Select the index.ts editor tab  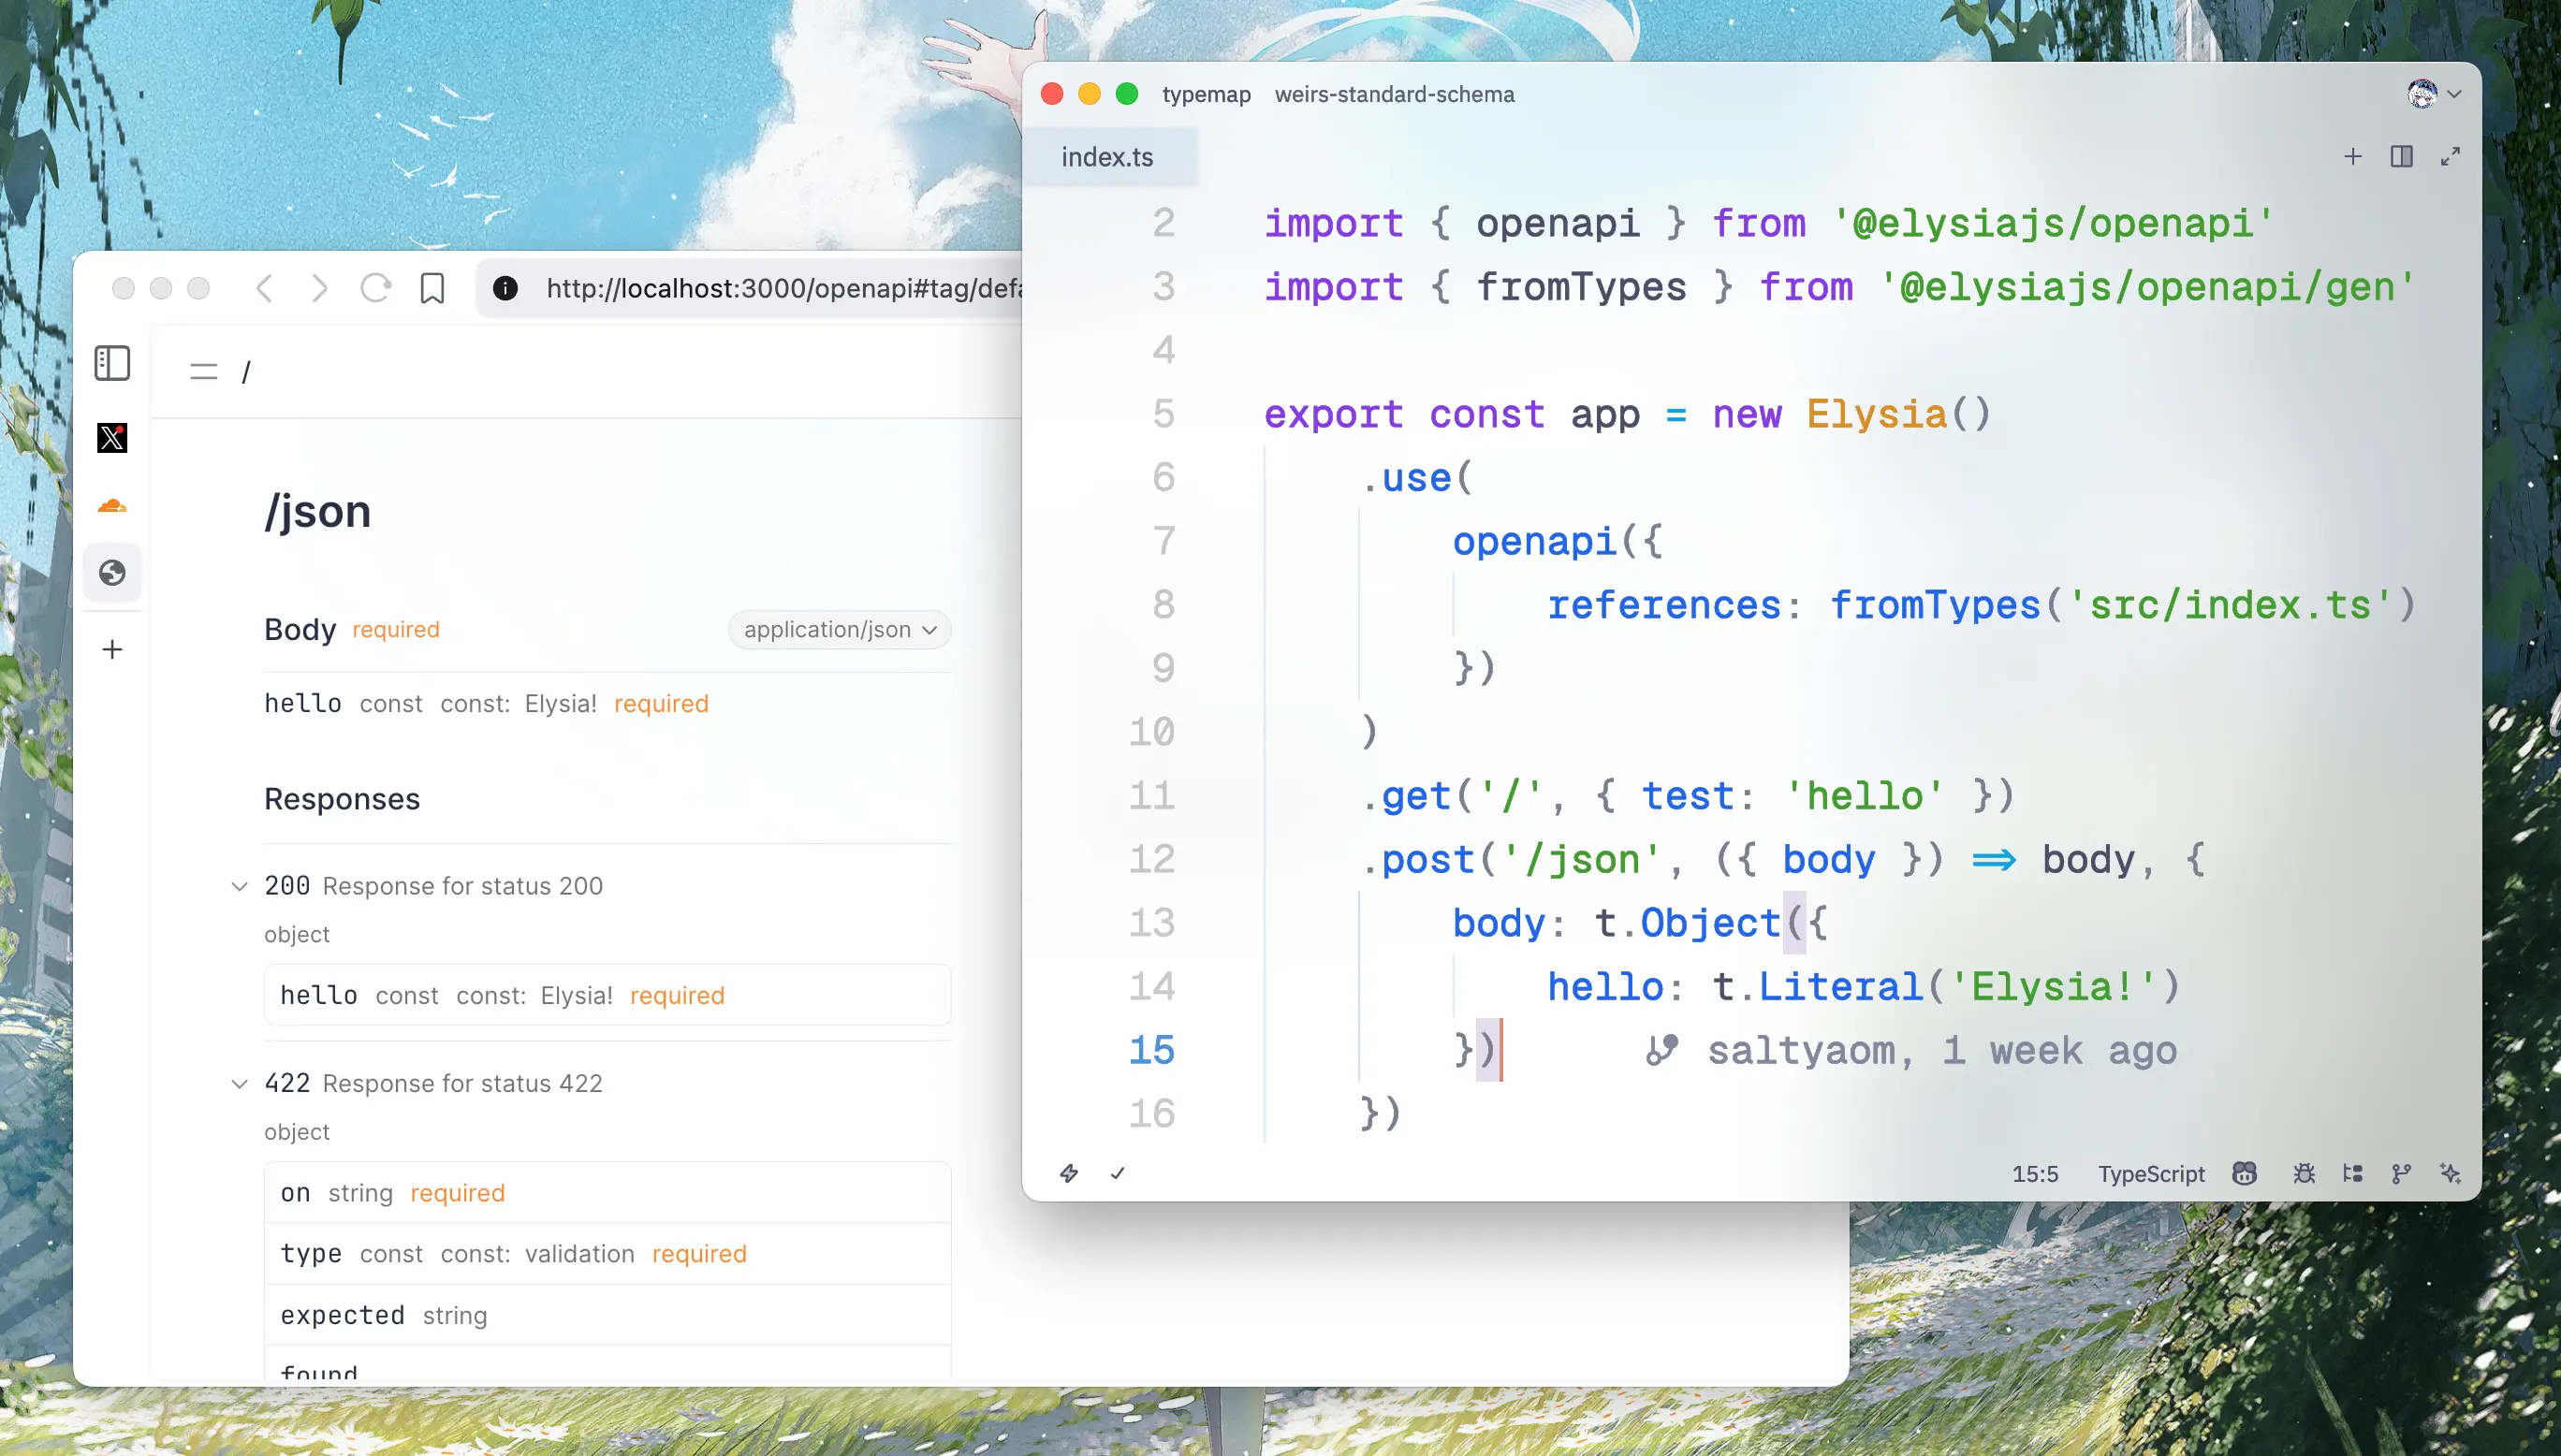(1107, 157)
